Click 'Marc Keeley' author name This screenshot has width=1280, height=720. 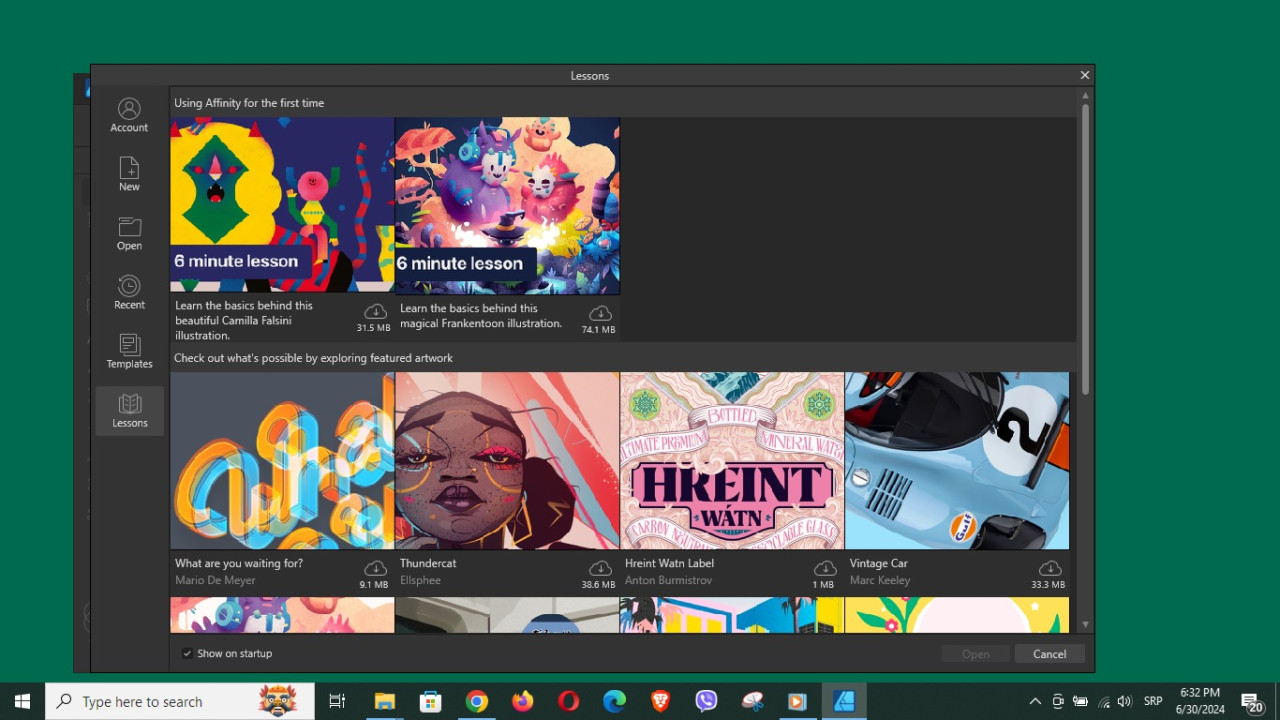880,580
